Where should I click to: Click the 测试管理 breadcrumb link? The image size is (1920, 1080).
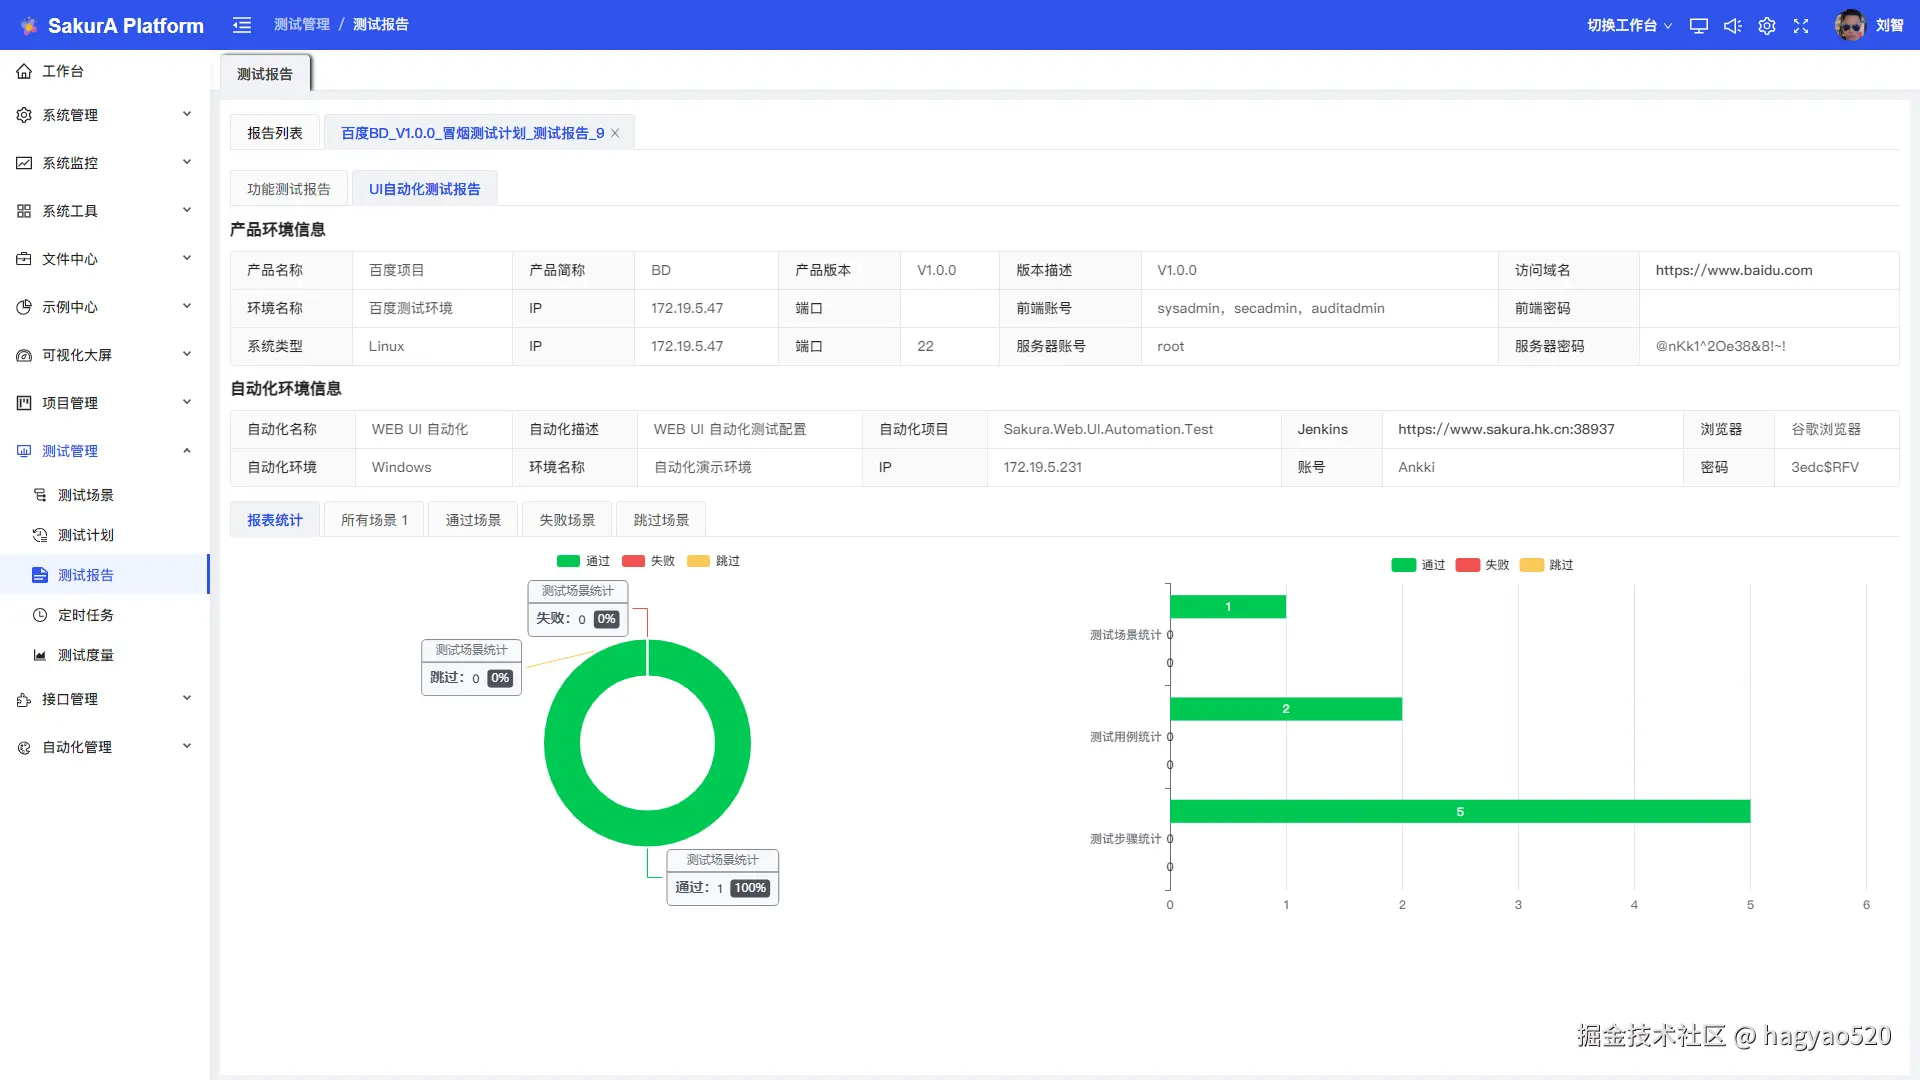(301, 25)
